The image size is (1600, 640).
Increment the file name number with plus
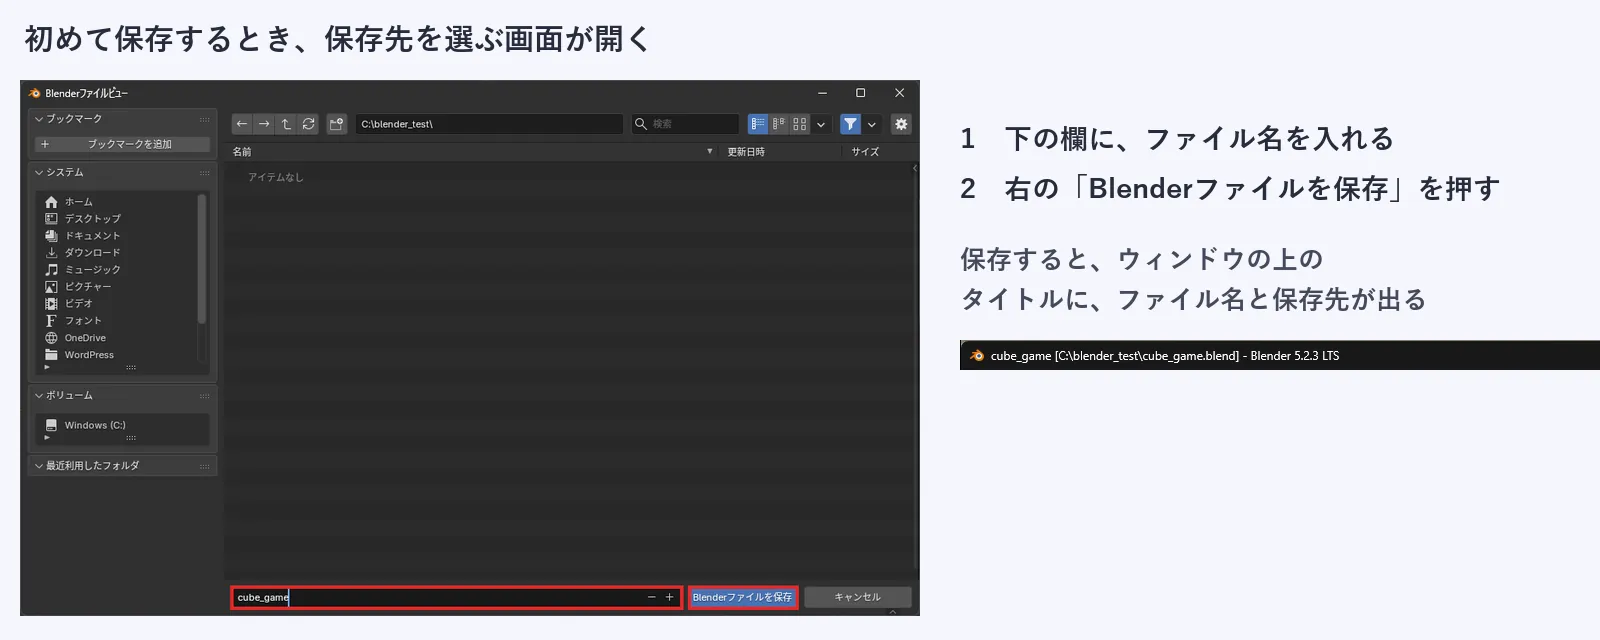click(x=670, y=597)
